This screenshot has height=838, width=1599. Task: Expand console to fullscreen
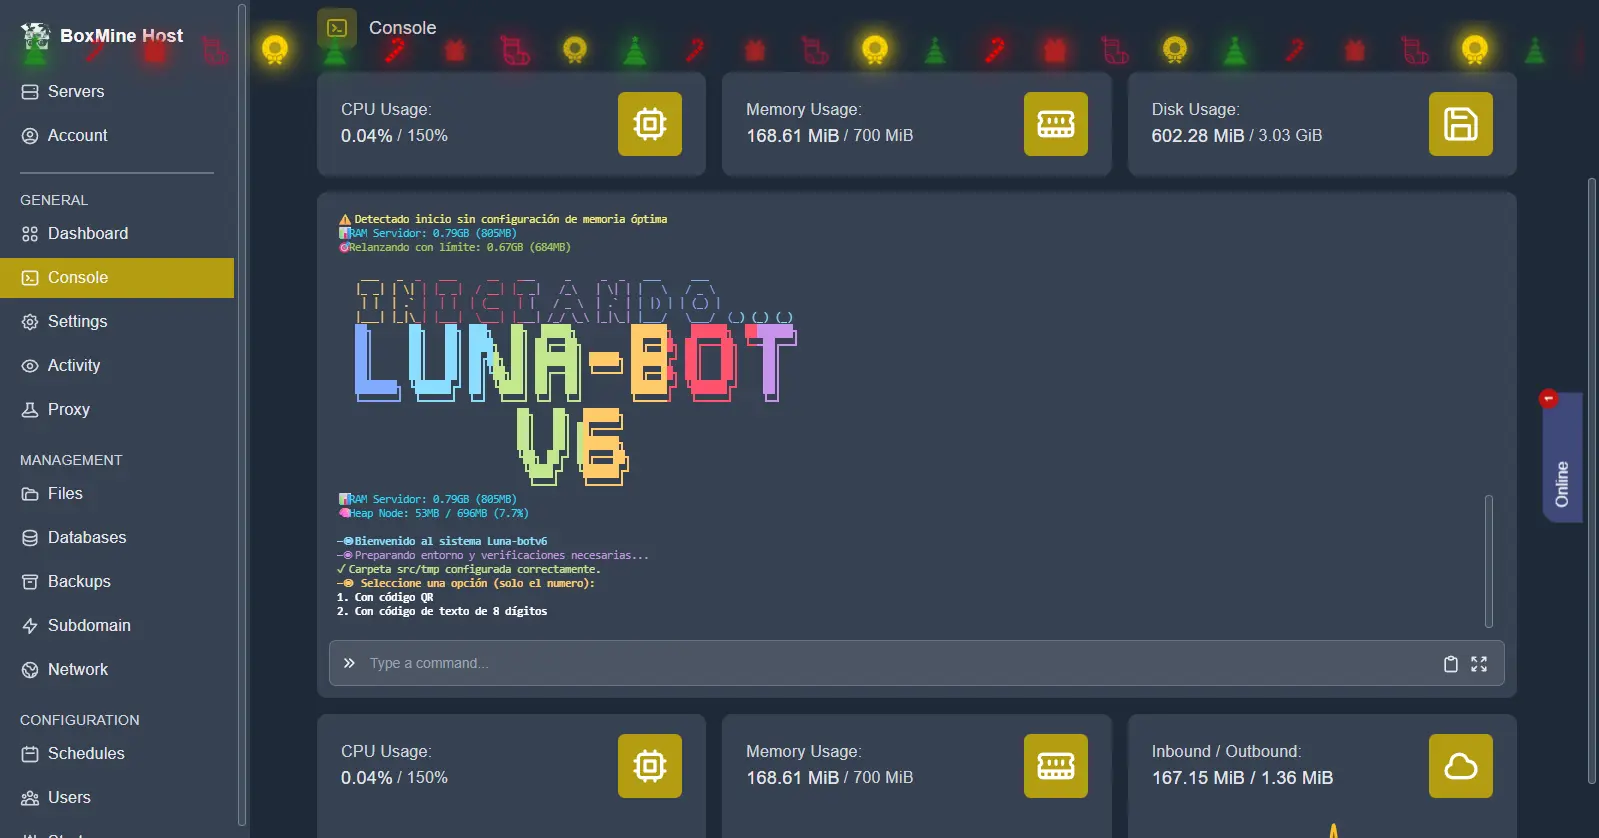coord(1479,664)
